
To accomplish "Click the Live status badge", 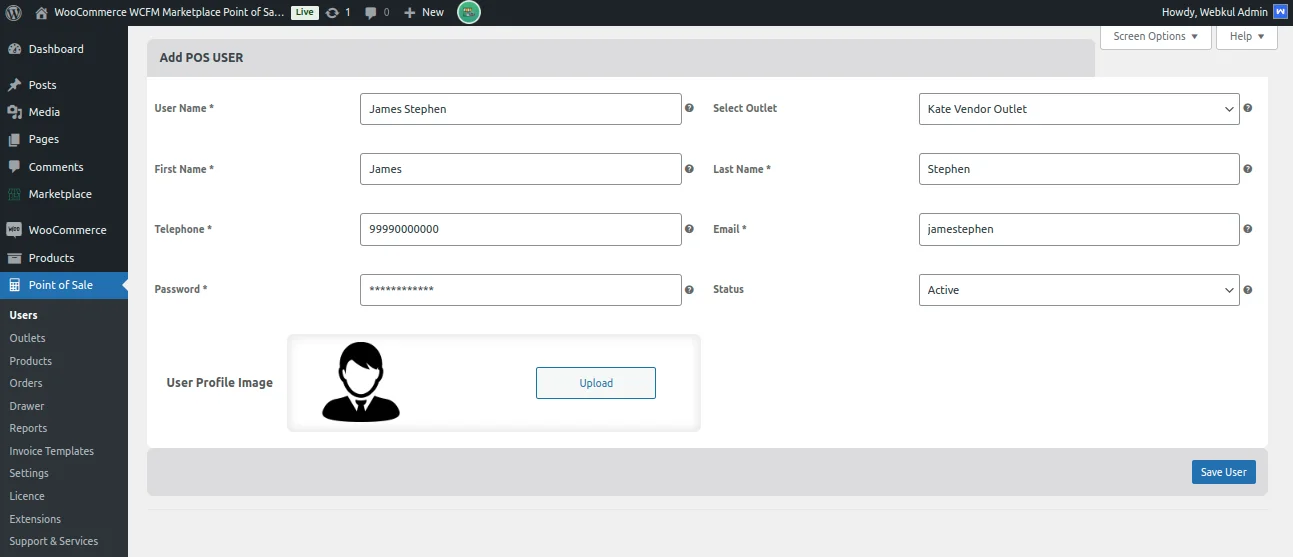I will 304,12.
